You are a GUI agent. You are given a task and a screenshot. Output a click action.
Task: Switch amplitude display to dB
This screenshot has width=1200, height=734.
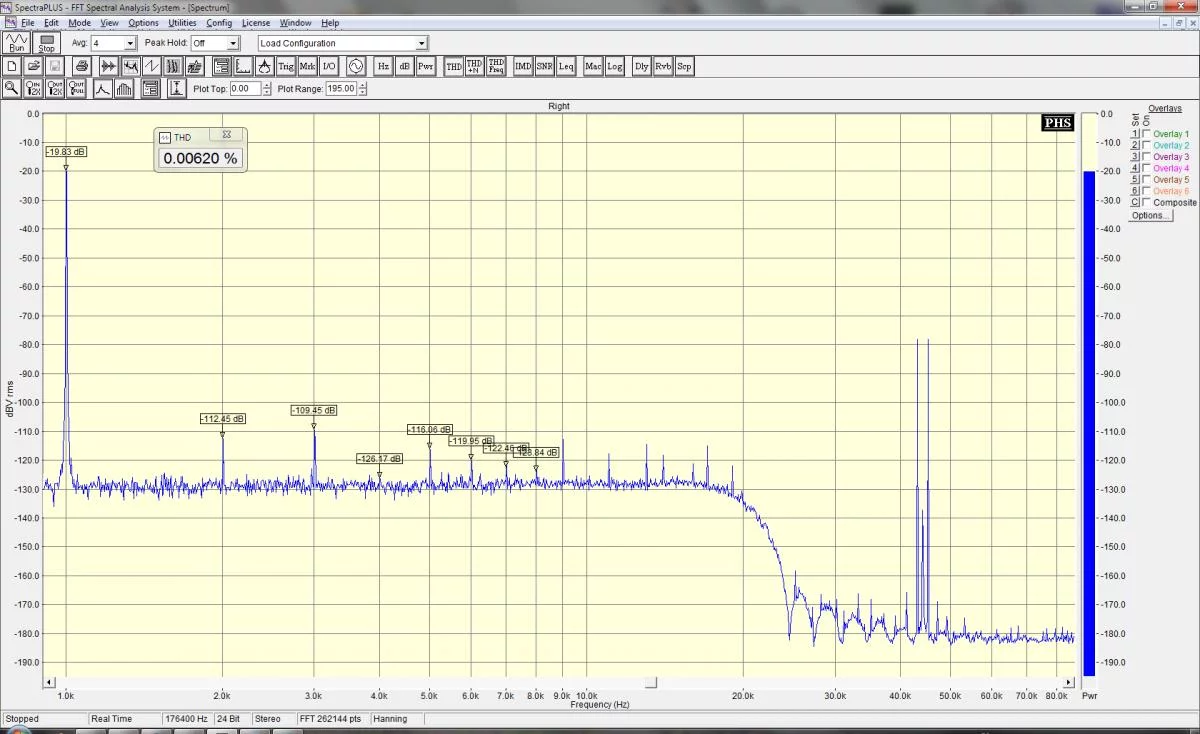click(x=405, y=66)
